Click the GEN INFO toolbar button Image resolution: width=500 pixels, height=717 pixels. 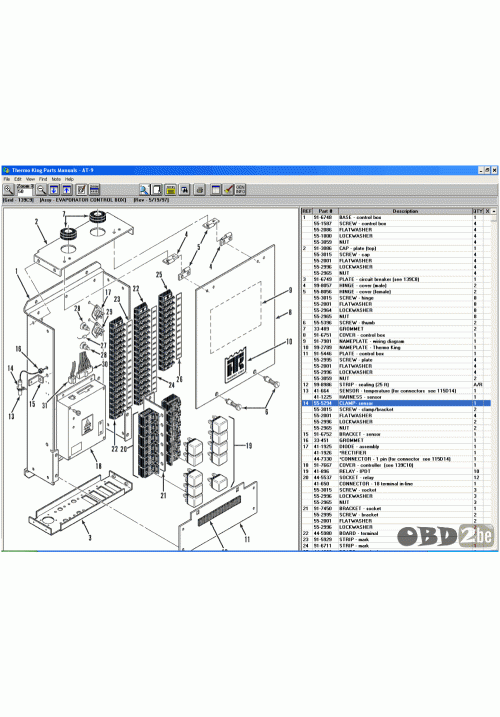tap(240, 189)
